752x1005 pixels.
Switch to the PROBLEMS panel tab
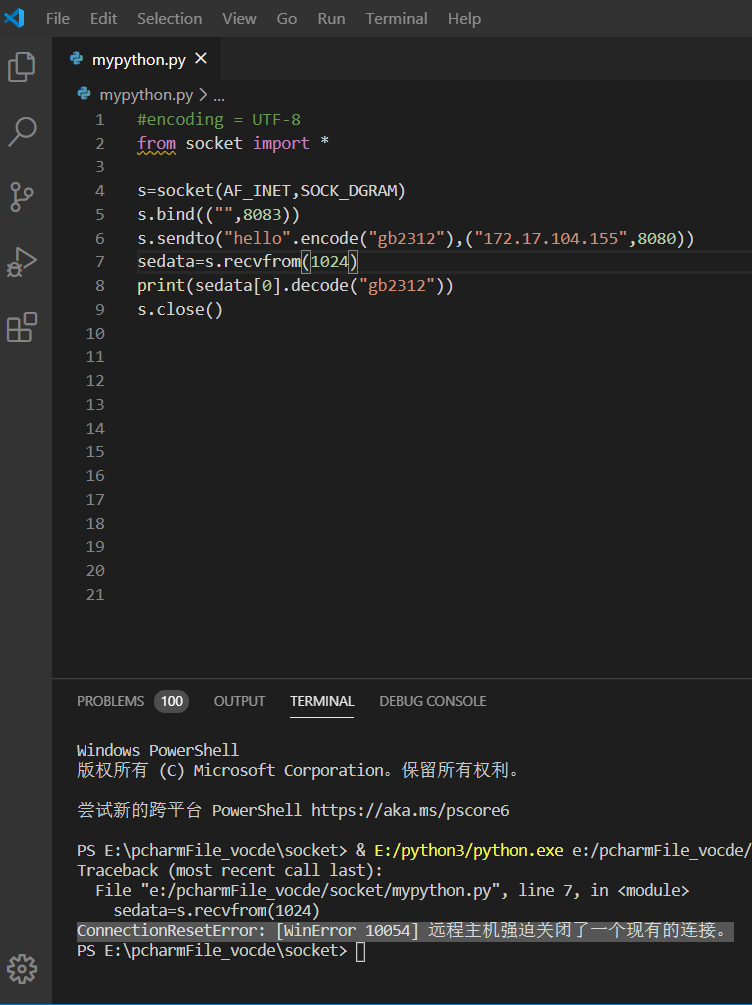[x=110, y=701]
